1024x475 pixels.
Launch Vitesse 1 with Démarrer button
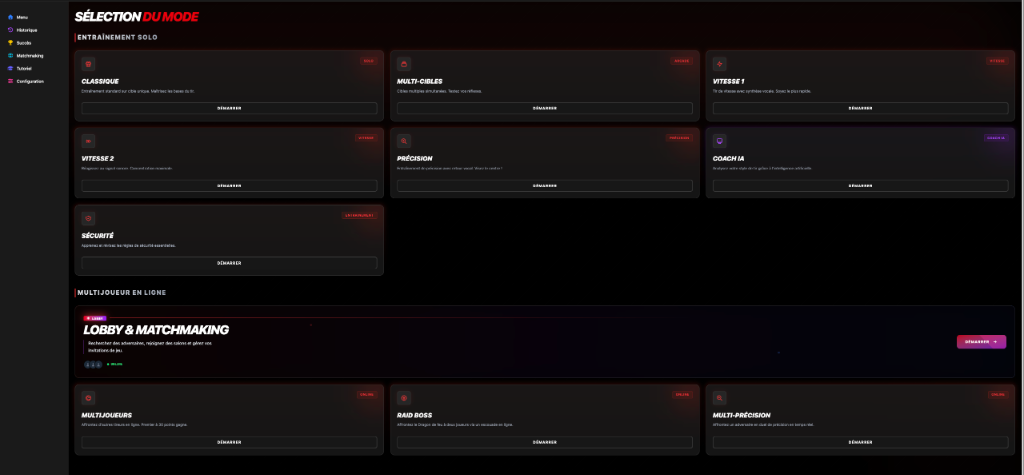(x=861, y=108)
